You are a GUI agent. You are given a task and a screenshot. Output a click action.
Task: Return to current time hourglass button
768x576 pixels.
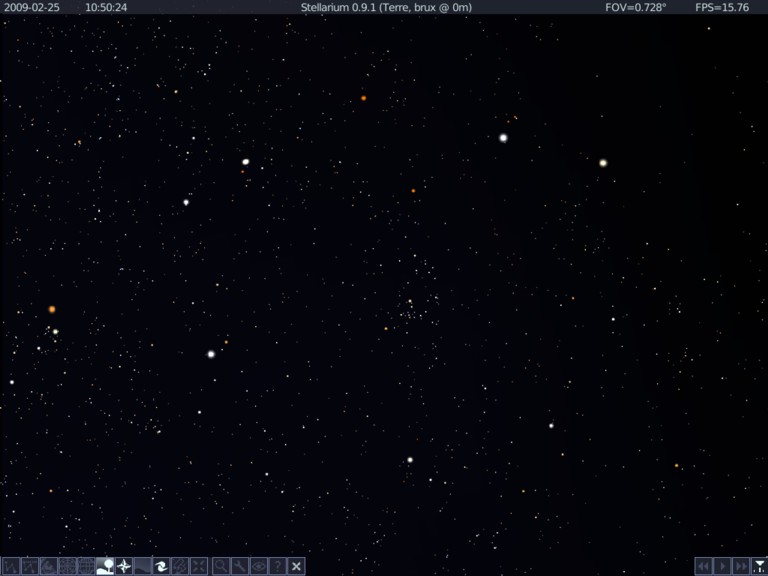point(759,567)
